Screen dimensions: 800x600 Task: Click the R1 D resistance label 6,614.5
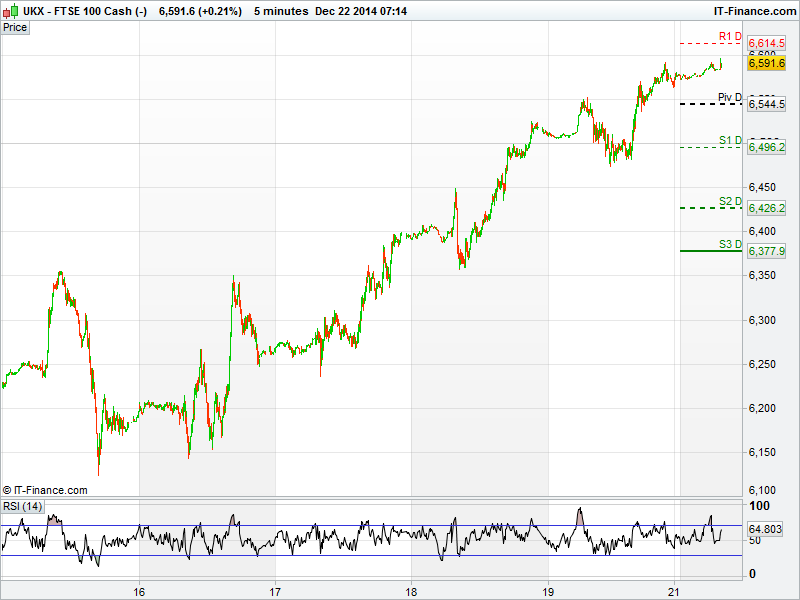pos(767,43)
